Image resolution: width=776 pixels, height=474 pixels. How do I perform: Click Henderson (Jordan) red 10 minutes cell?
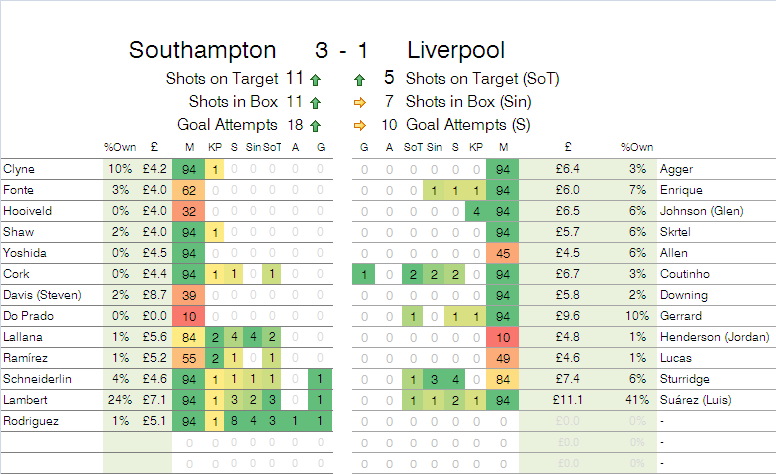pos(503,337)
